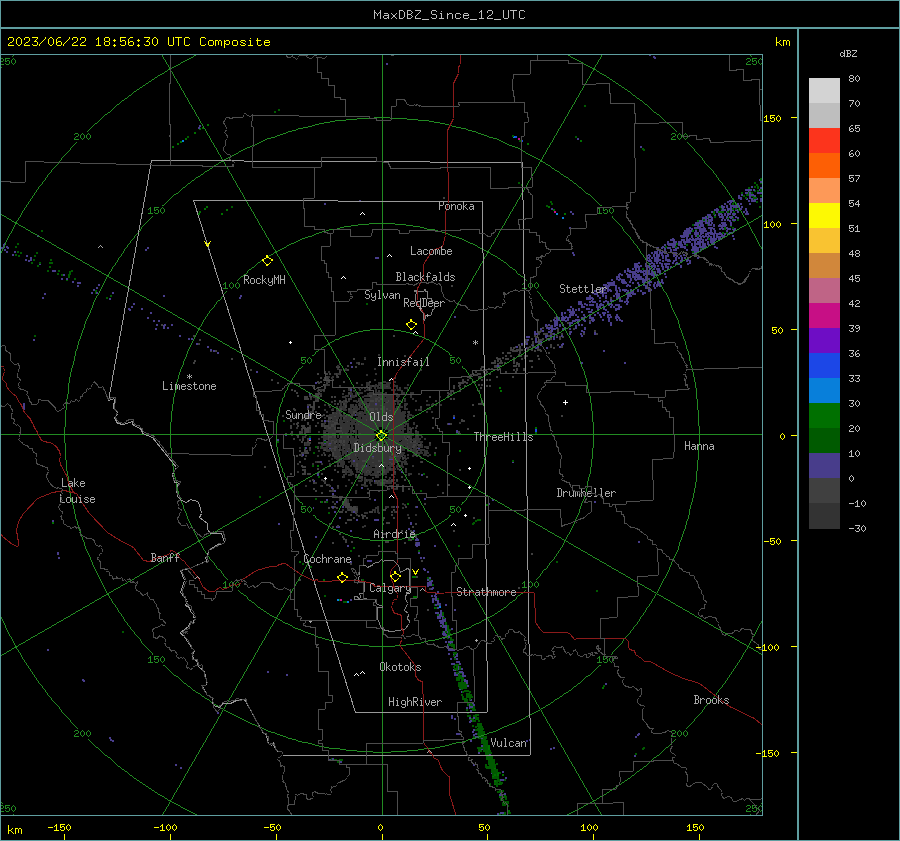Click the ThreeHills label
This screenshot has width=900, height=841.
tap(503, 437)
